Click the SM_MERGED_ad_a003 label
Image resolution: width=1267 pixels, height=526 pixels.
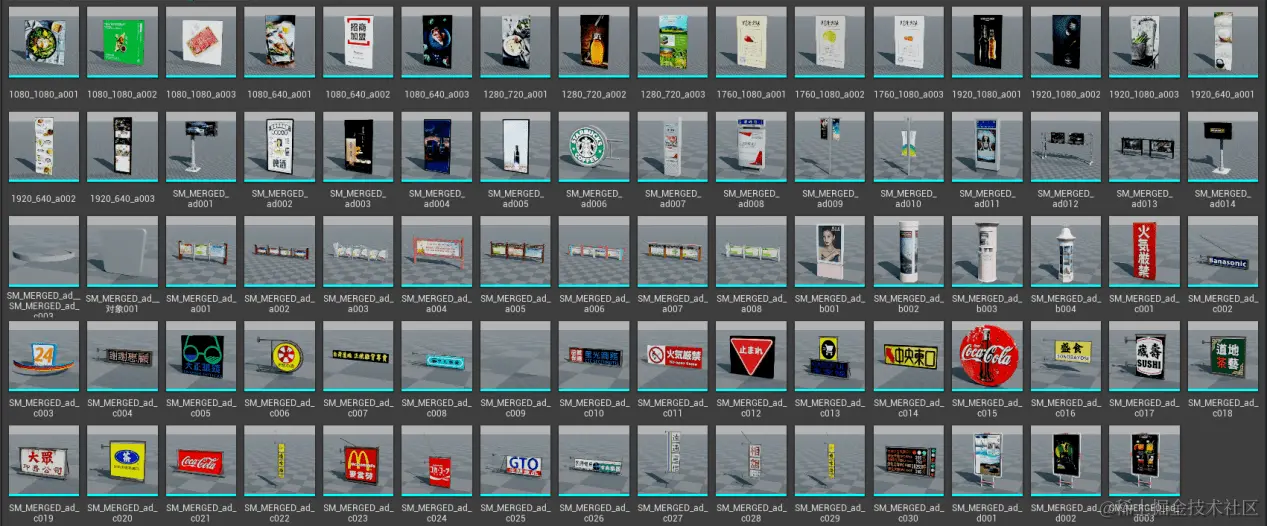358,303
